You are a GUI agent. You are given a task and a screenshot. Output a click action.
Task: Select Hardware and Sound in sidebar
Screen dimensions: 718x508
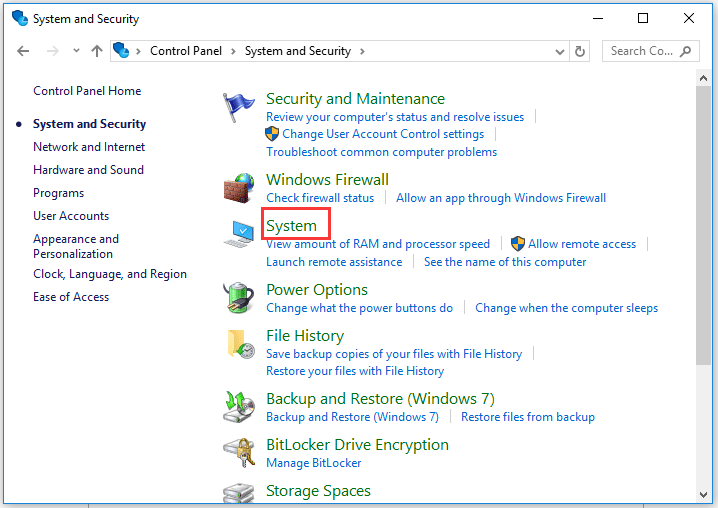point(88,170)
